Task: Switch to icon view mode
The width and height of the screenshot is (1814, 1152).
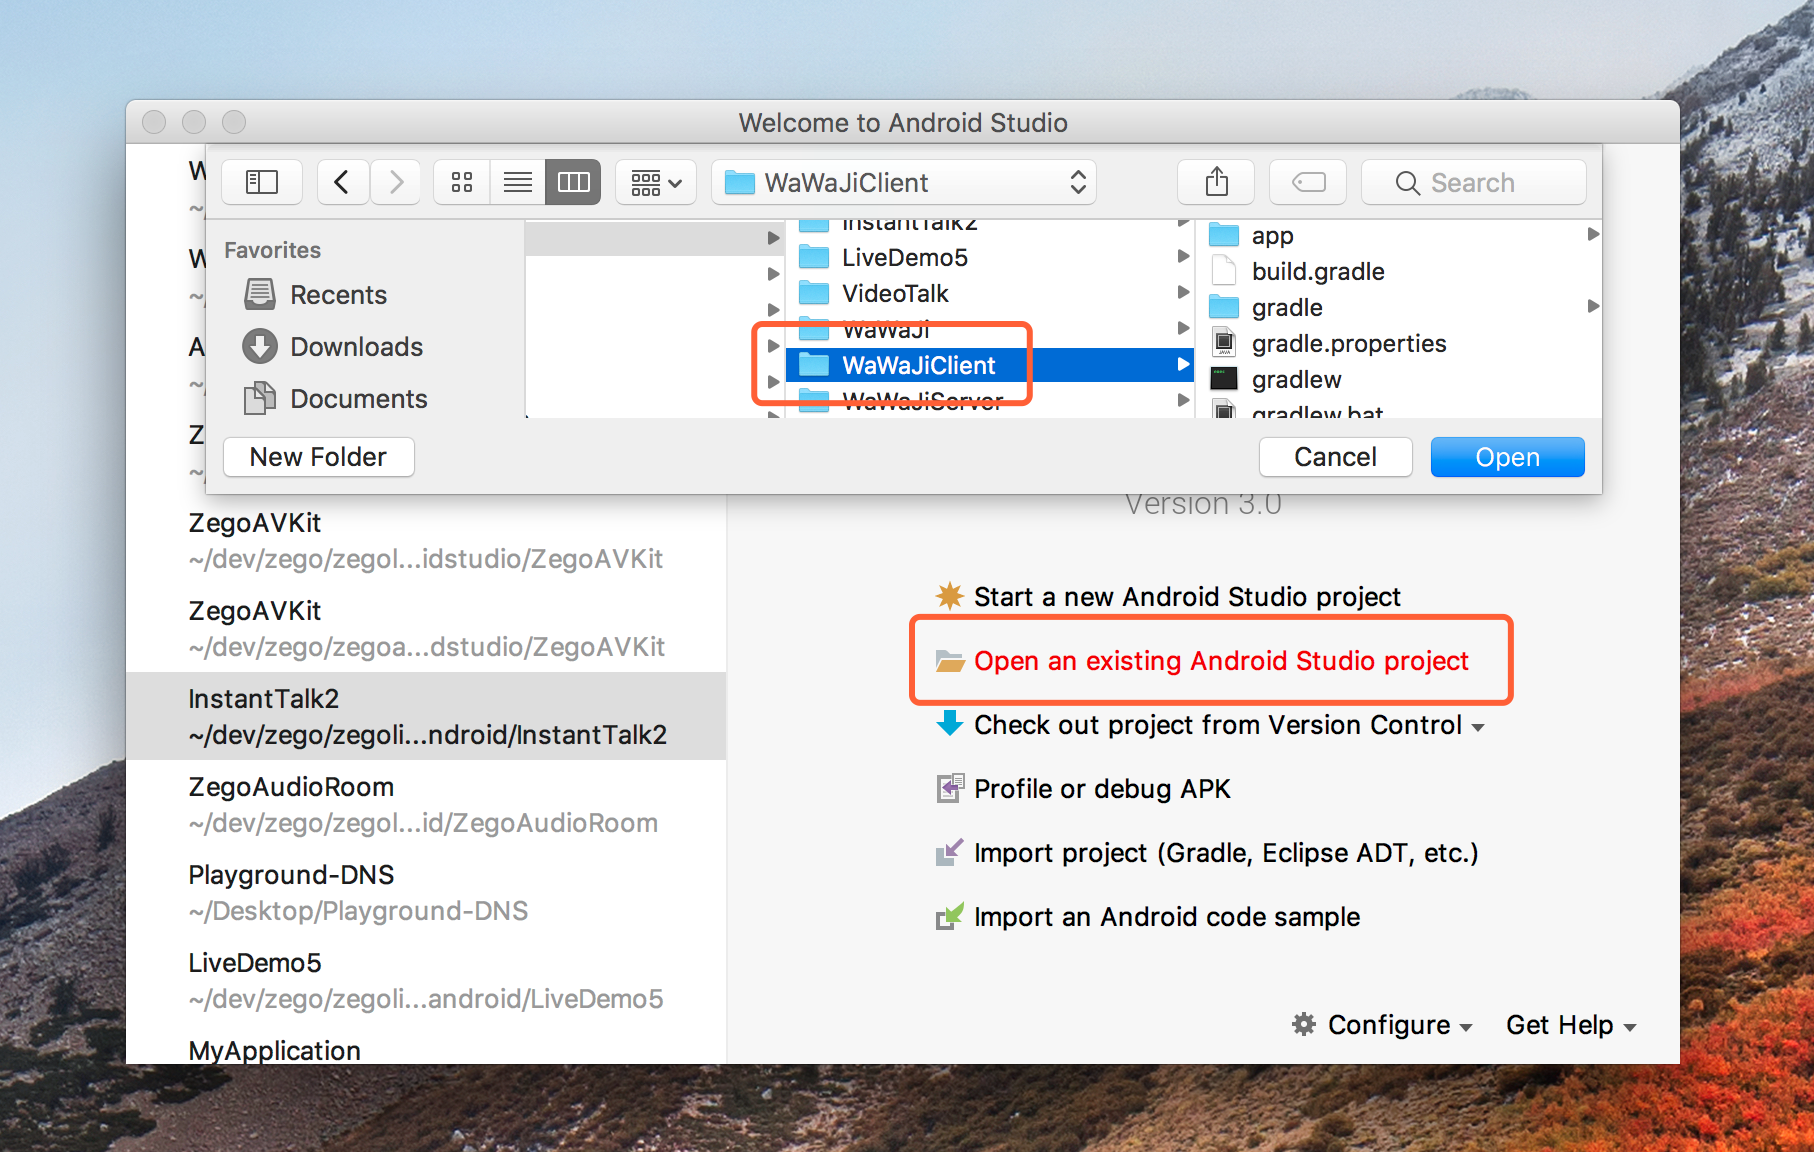Action: point(462,182)
